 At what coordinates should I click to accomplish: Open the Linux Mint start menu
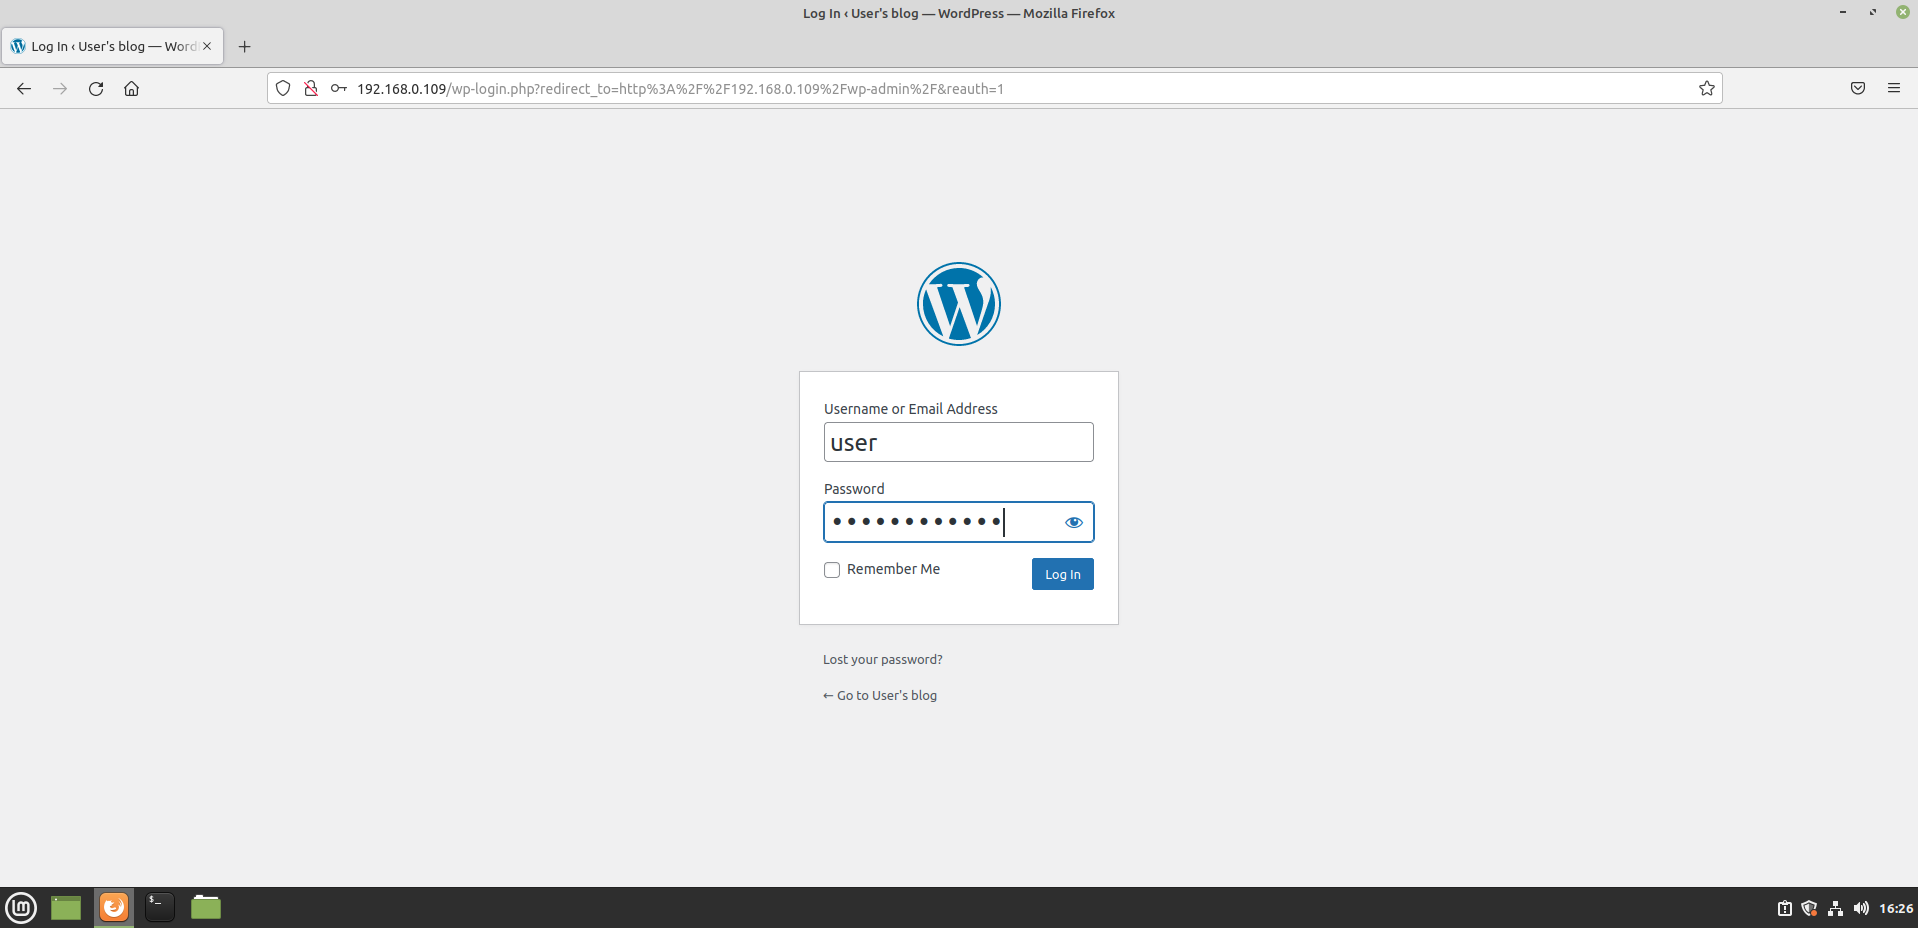(21, 908)
